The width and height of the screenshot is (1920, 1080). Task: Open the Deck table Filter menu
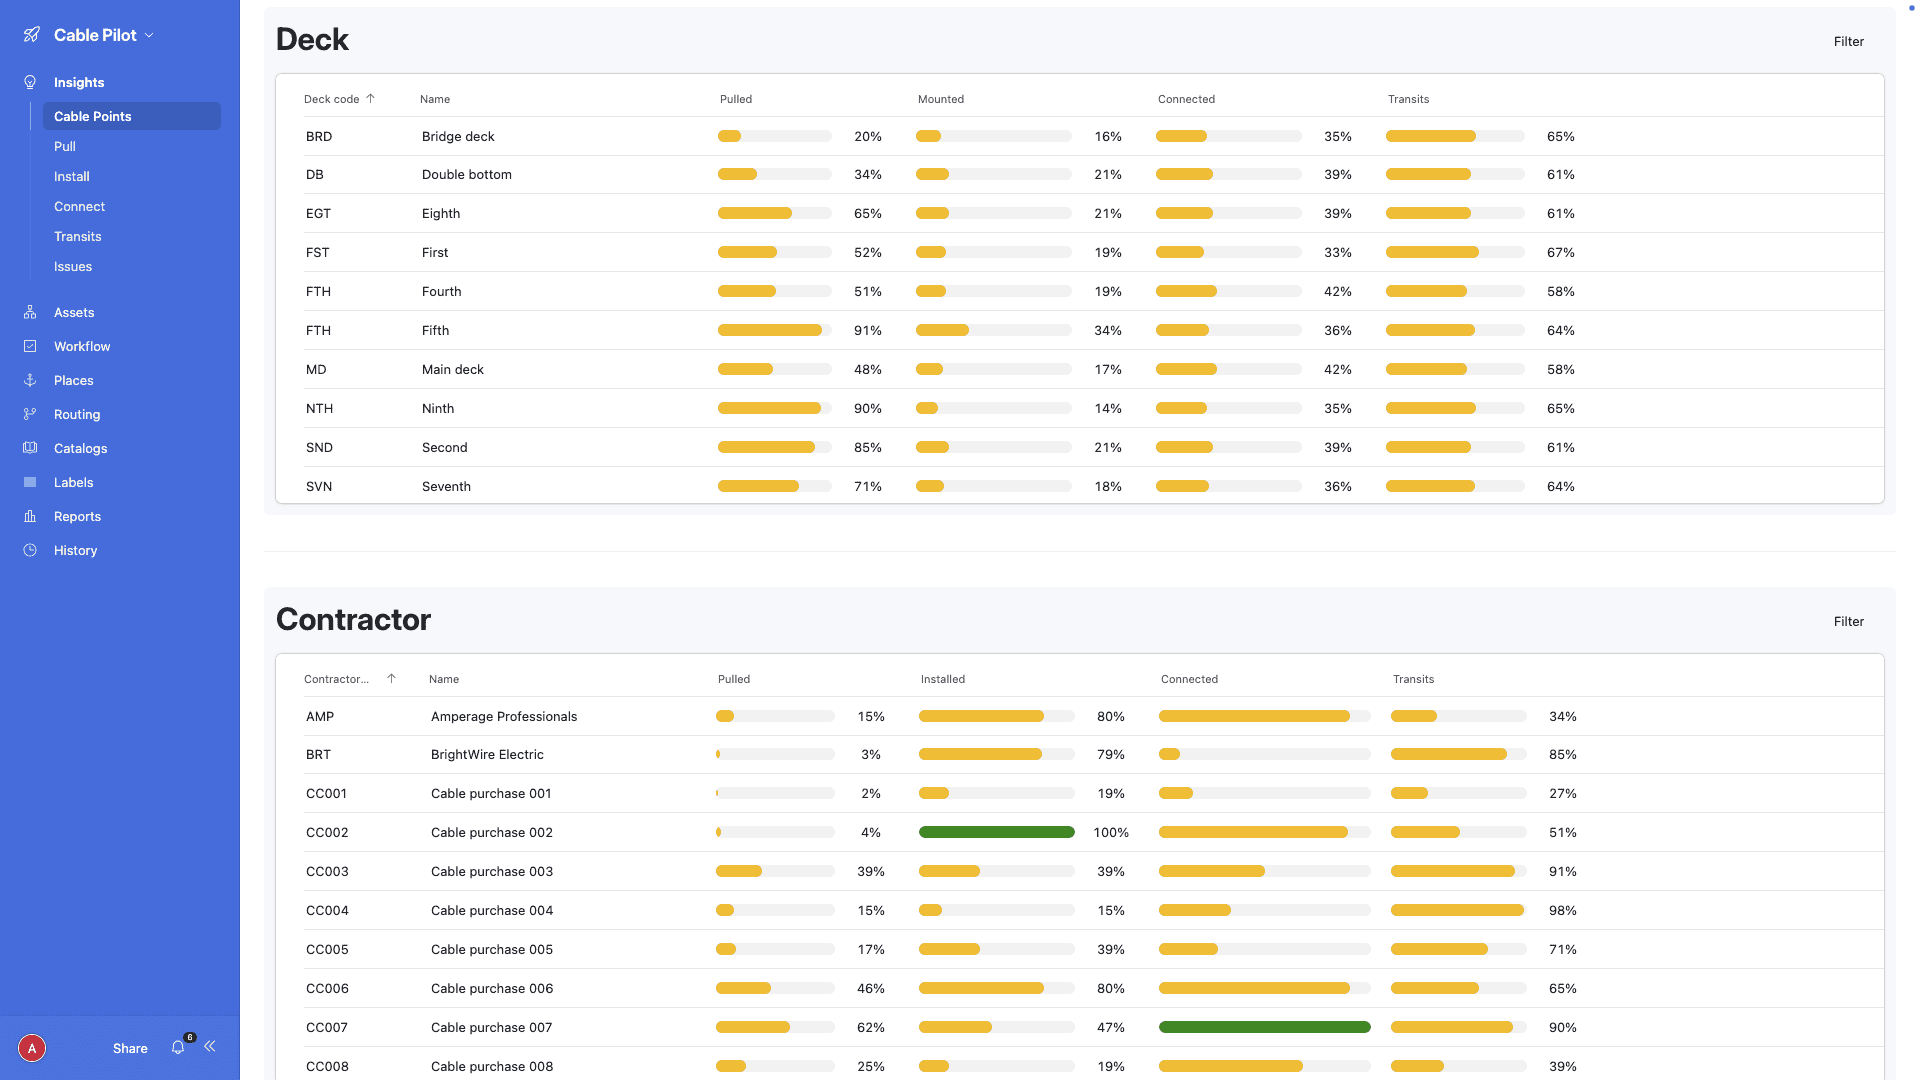pos(1848,41)
